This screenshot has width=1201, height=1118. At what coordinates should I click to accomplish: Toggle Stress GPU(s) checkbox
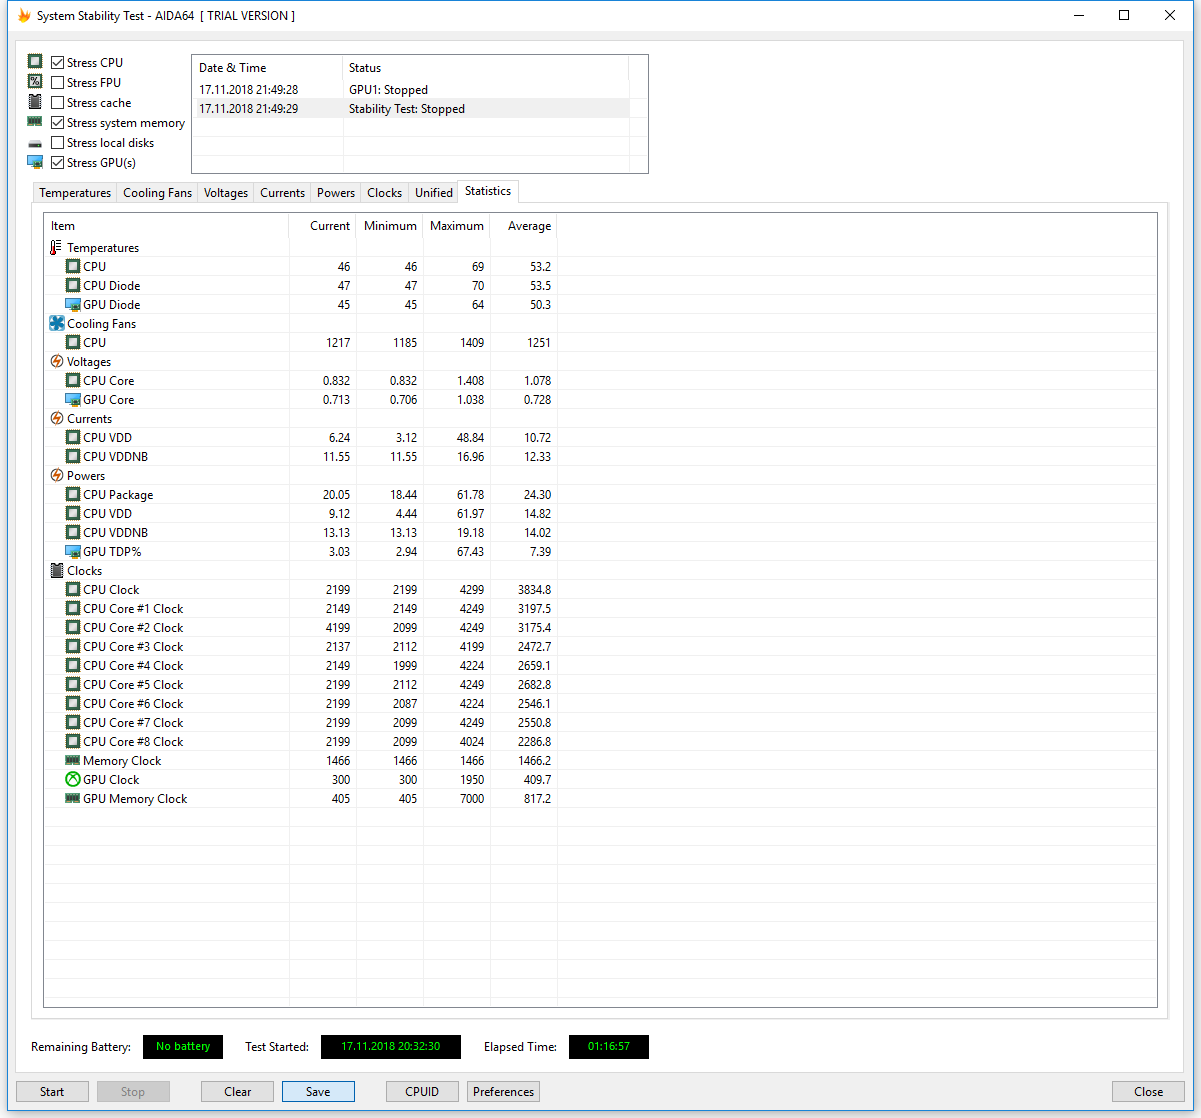(x=58, y=162)
